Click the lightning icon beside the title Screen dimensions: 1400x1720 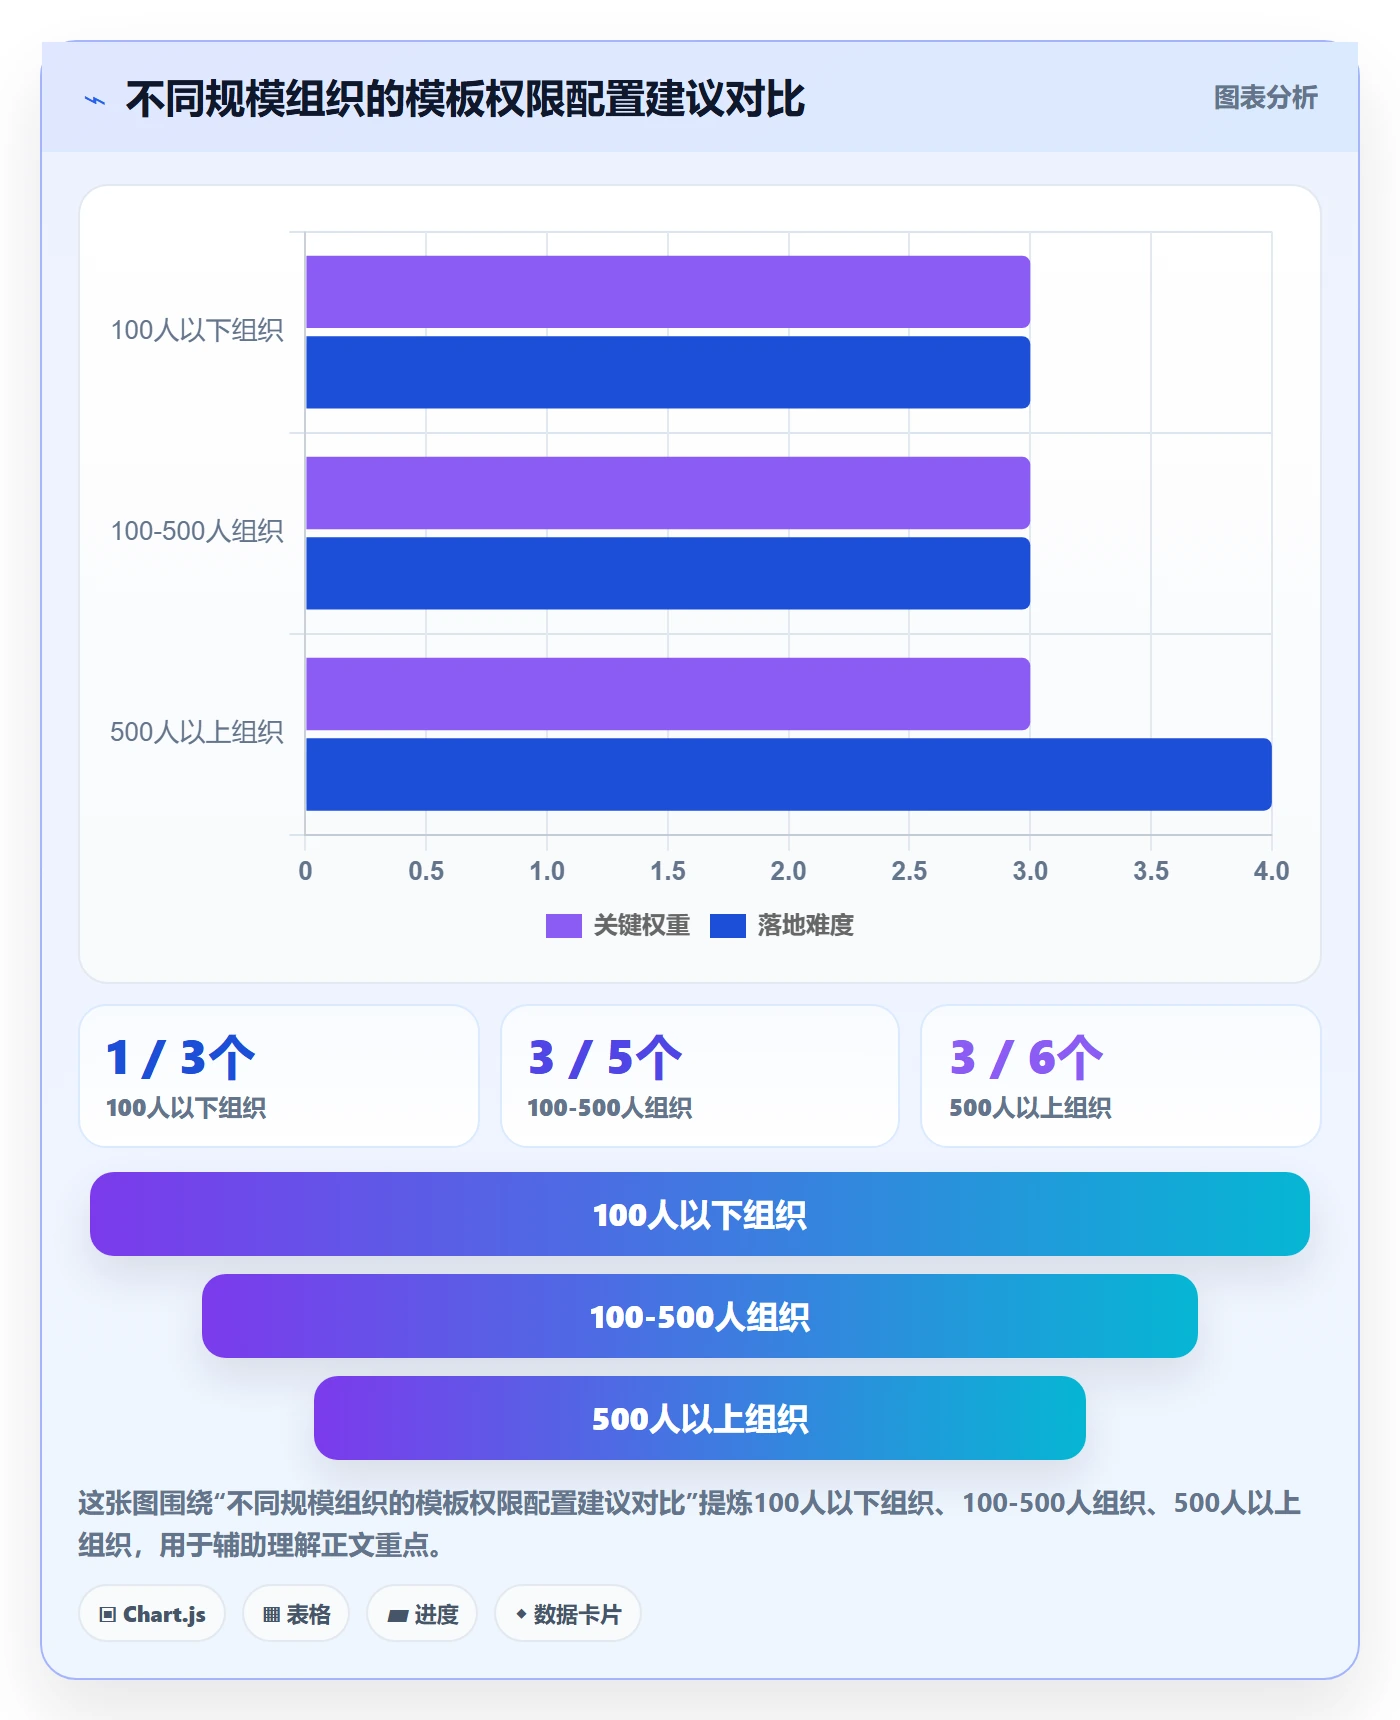pyautogui.click(x=95, y=100)
